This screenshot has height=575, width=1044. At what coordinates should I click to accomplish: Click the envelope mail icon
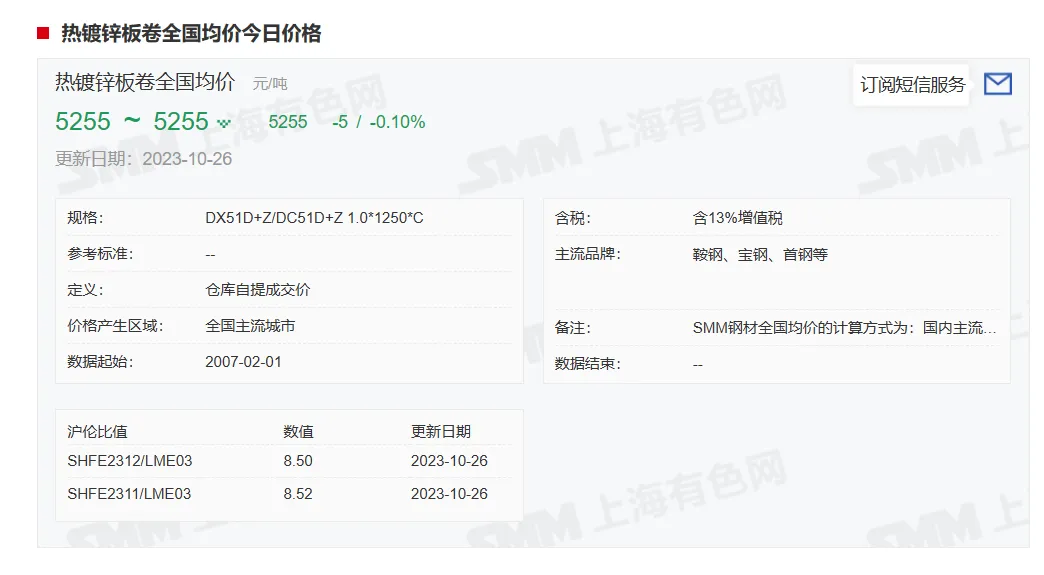pyautogui.click(x=997, y=84)
